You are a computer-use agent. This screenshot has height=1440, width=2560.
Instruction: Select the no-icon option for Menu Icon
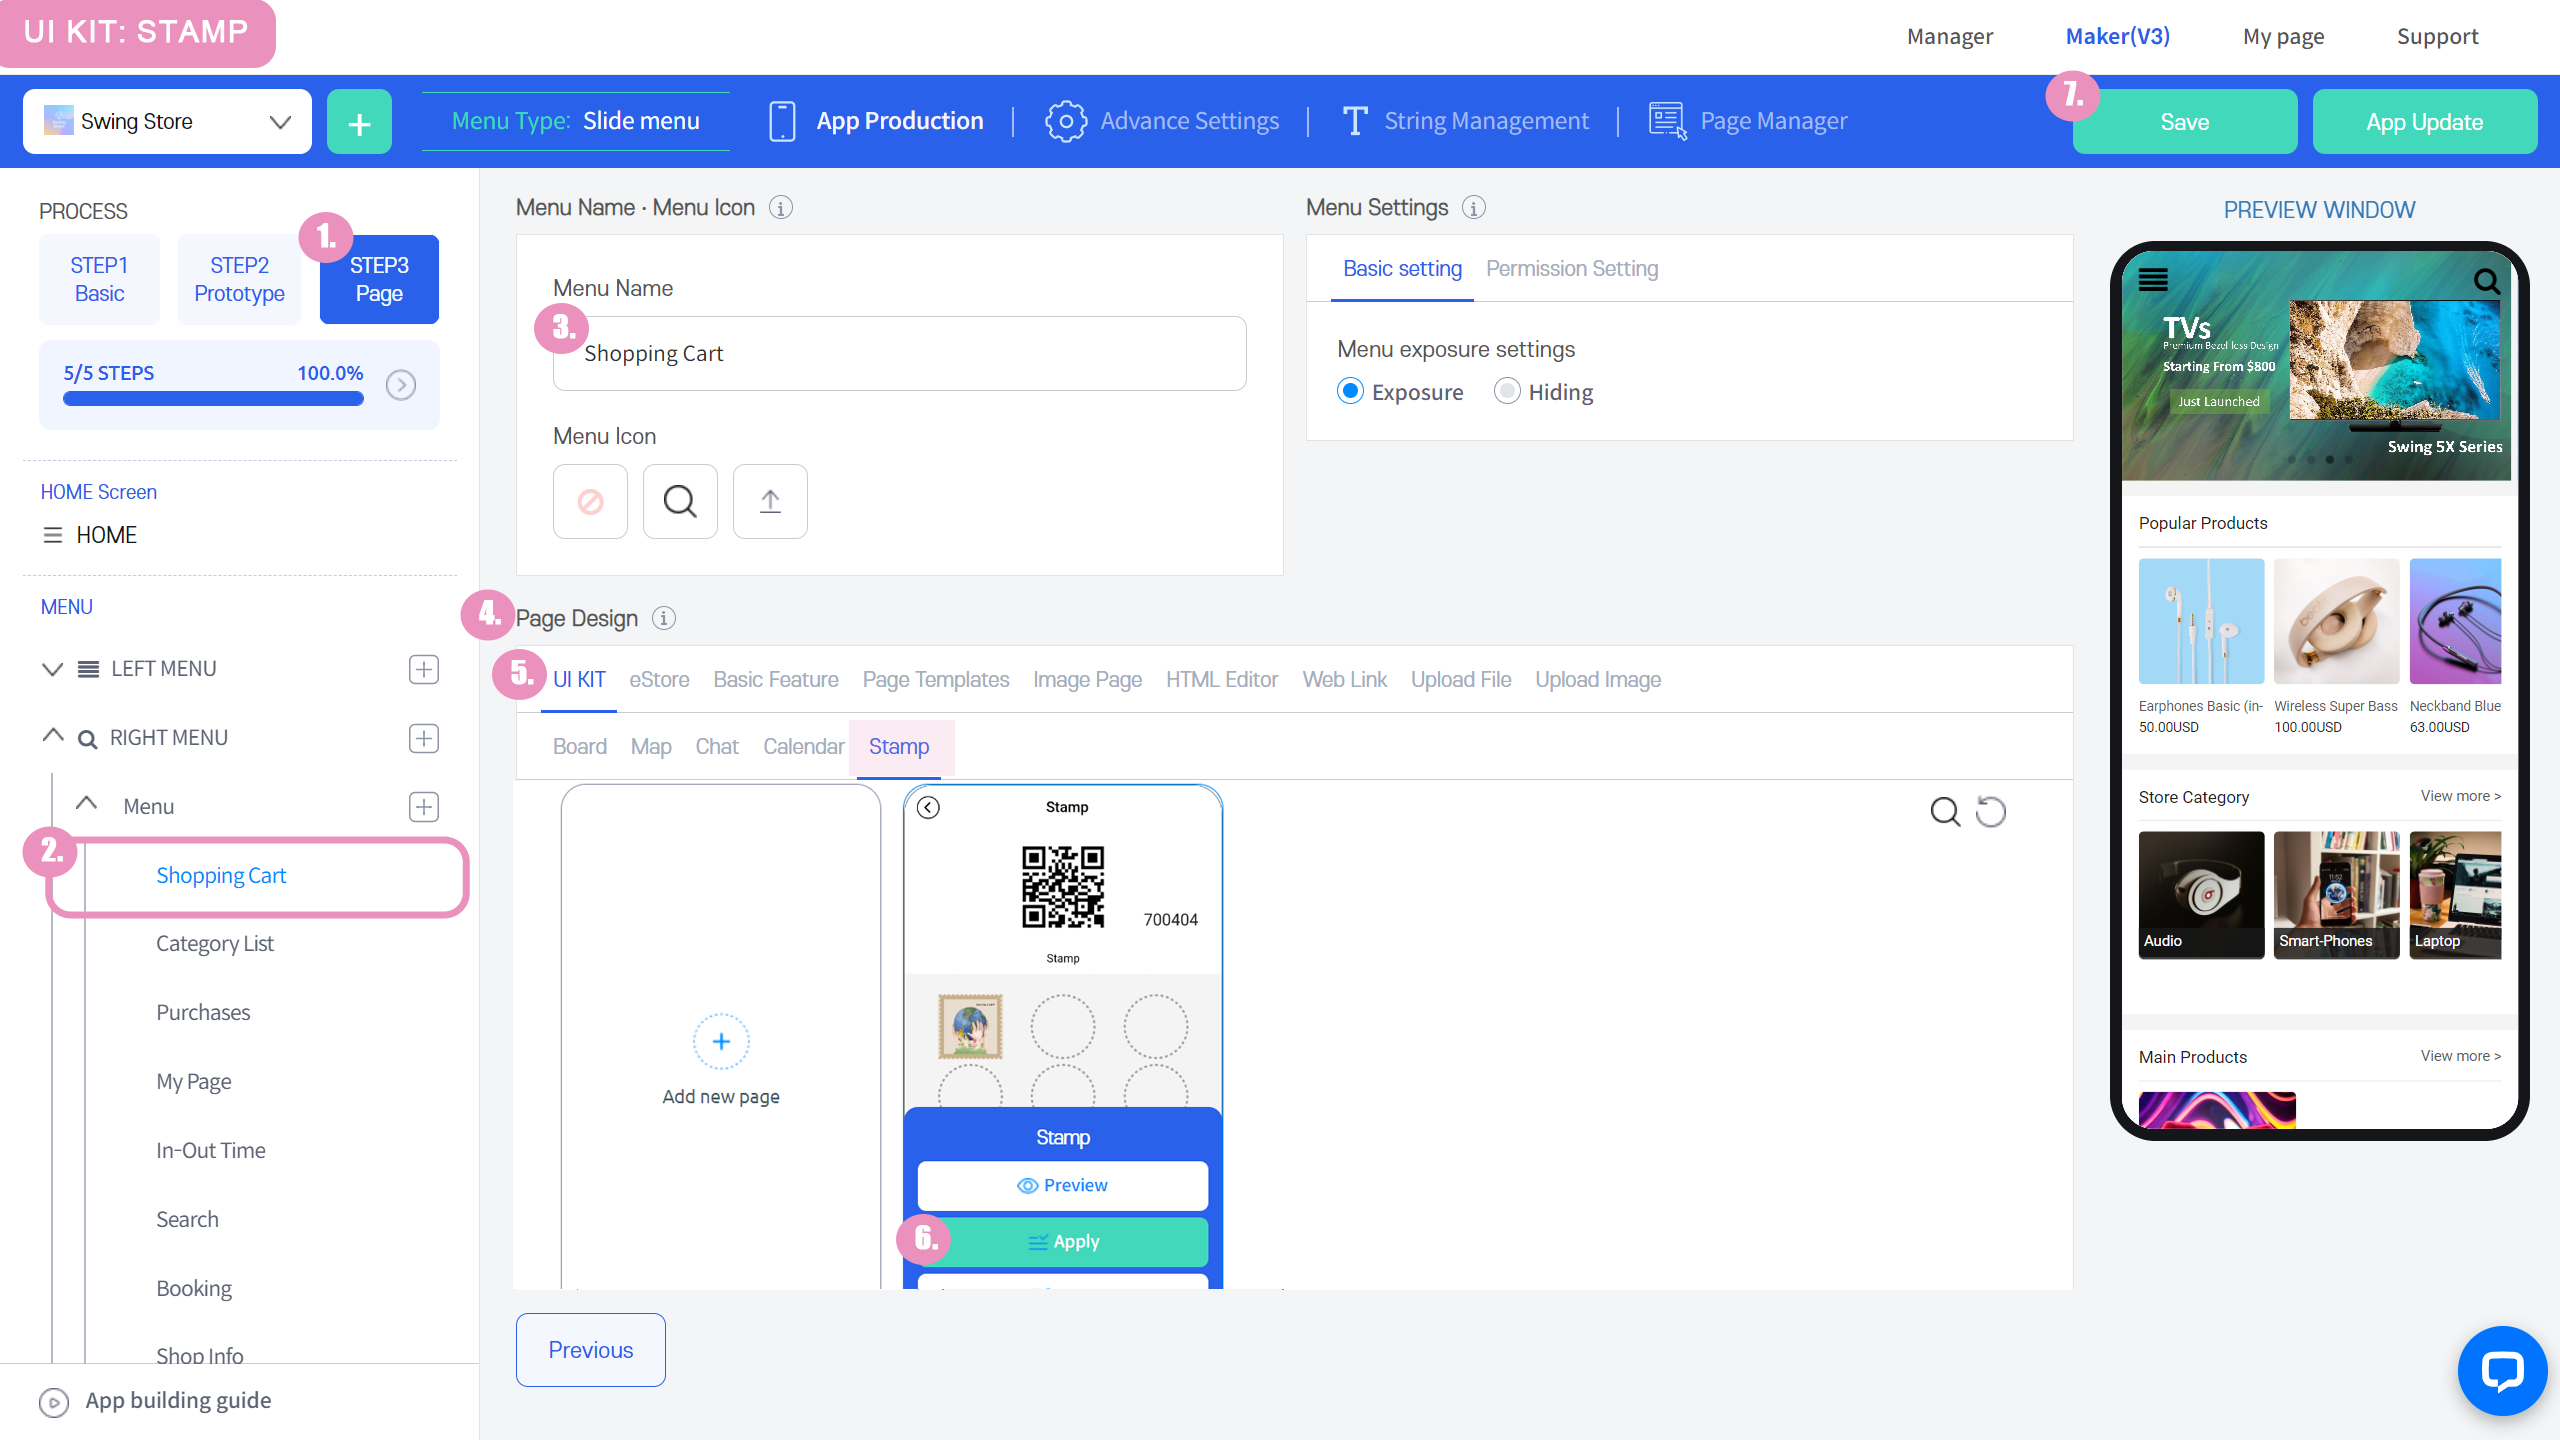[590, 501]
